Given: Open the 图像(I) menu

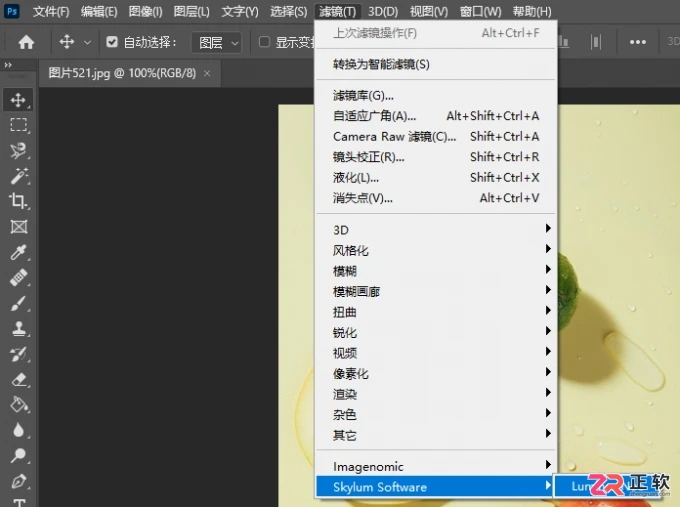Looking at the screenshot, I should (145, 11).
